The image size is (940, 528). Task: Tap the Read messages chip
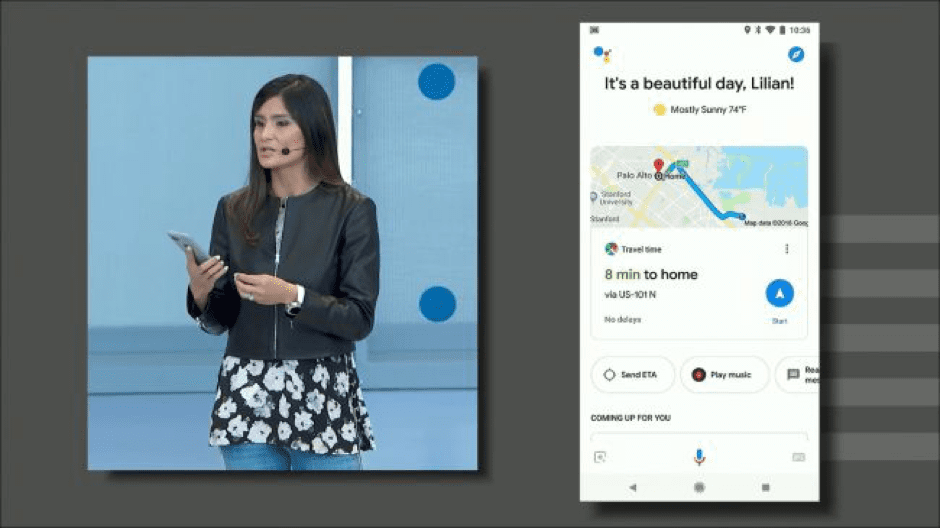click(x=799, y=375)
